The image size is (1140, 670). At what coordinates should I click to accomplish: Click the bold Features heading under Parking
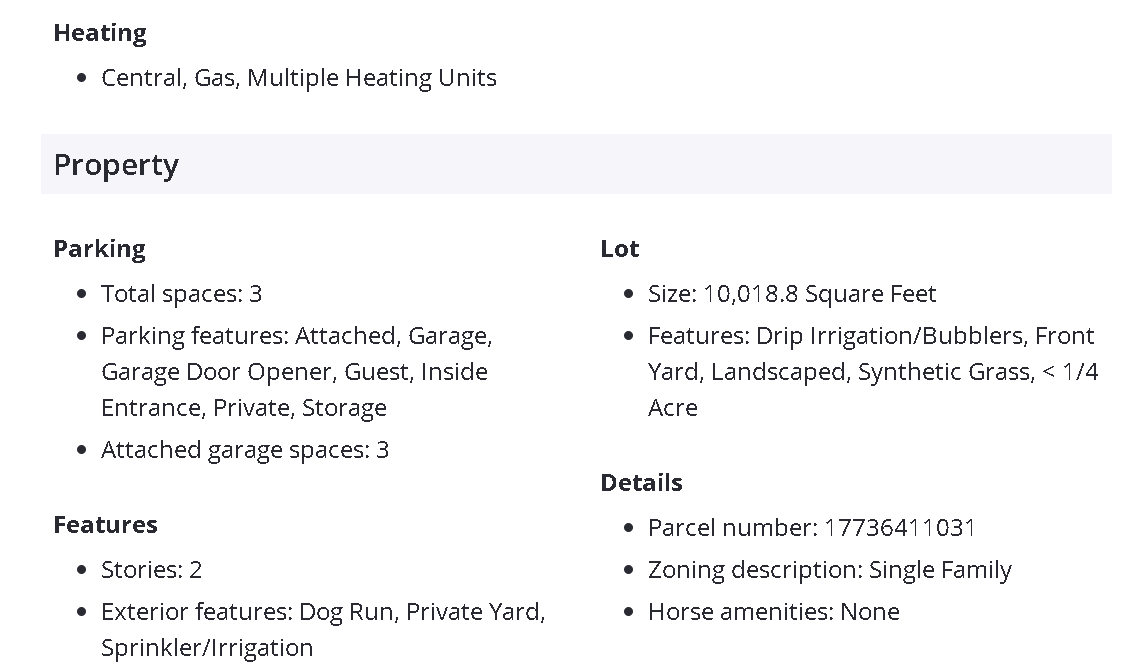tap(105, 525)
